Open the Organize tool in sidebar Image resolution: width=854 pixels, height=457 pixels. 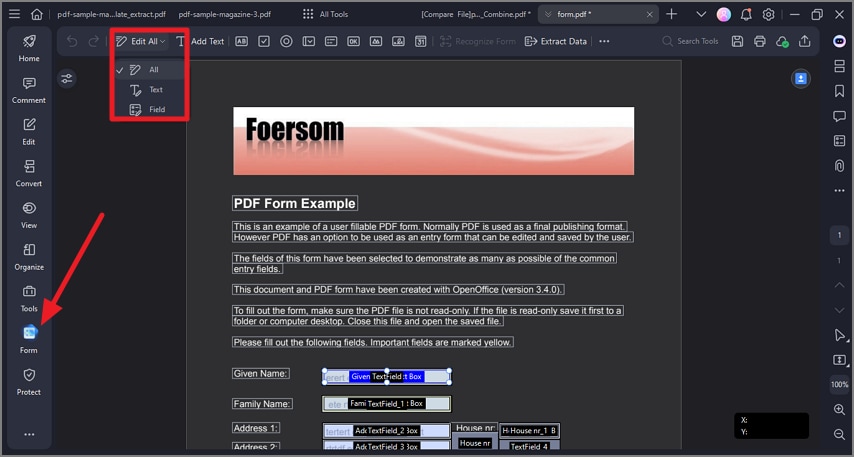pyautogui.click(x=29, y=257)
